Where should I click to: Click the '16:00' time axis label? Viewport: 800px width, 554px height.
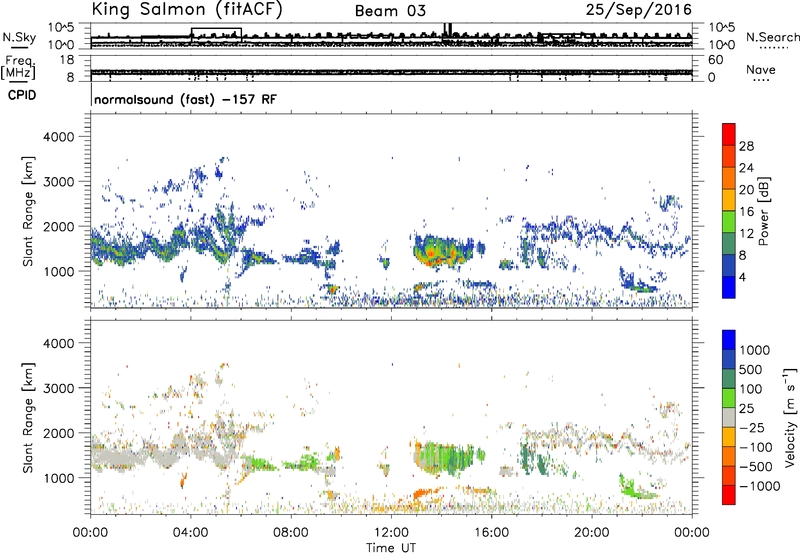point(491,533)
